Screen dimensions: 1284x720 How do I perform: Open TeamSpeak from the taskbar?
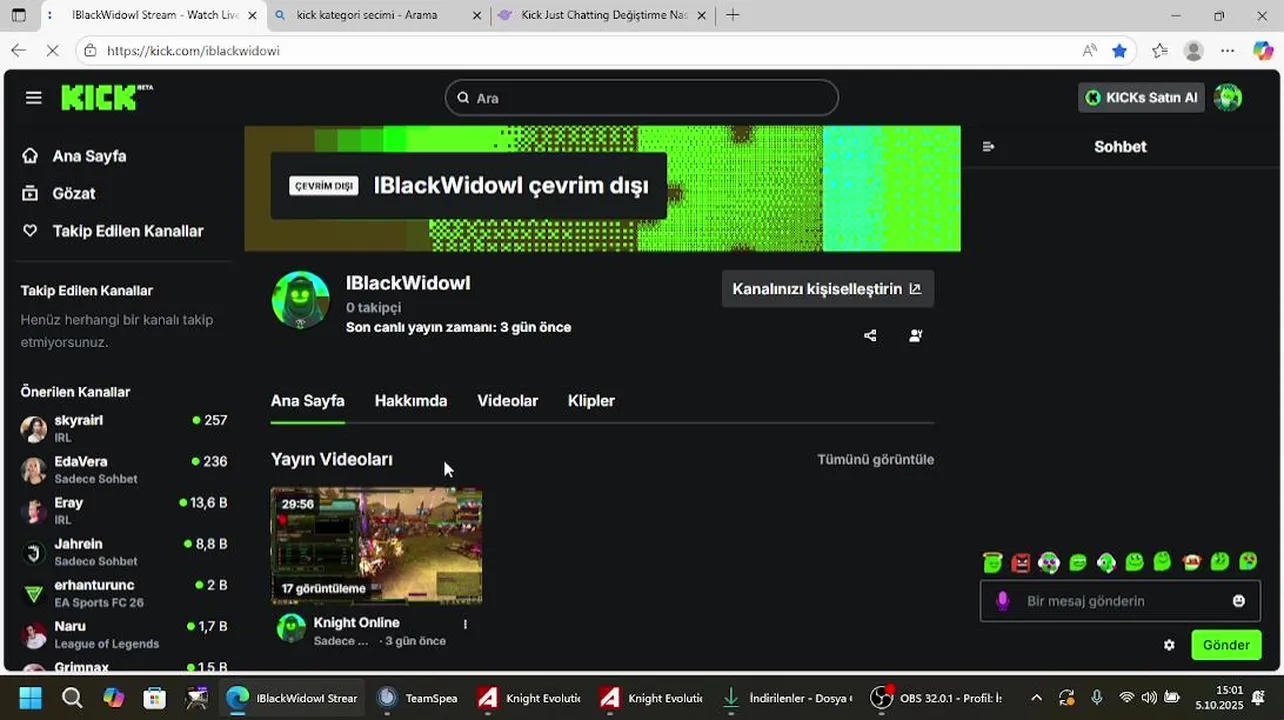click(418, 698)
